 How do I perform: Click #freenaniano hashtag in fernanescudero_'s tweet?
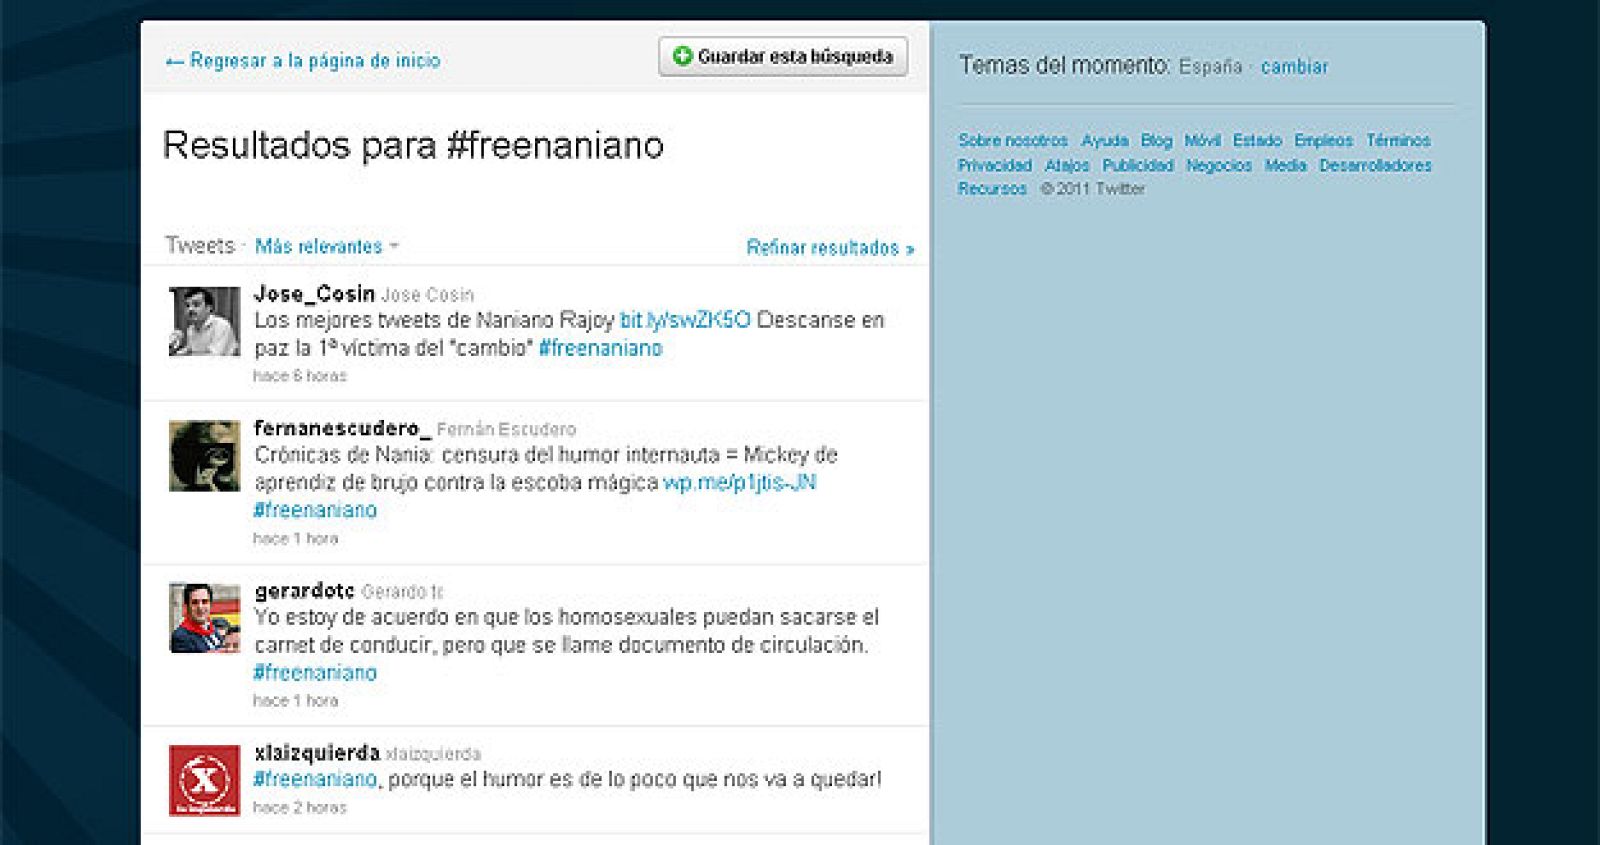point(315,510)
